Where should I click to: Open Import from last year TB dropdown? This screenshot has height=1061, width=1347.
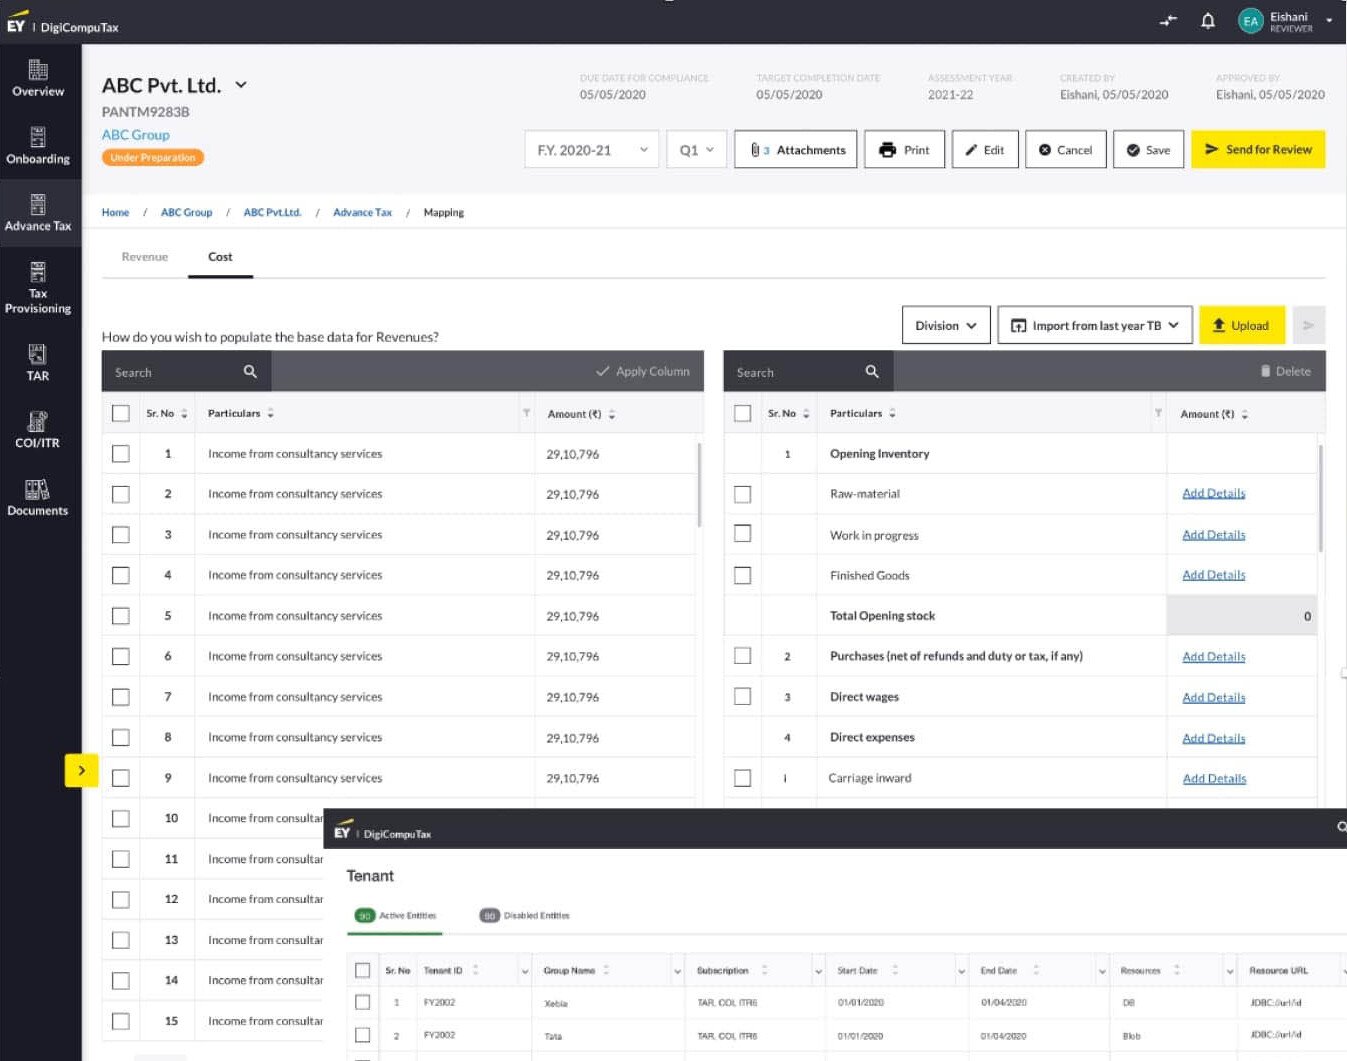(1095, 326)
